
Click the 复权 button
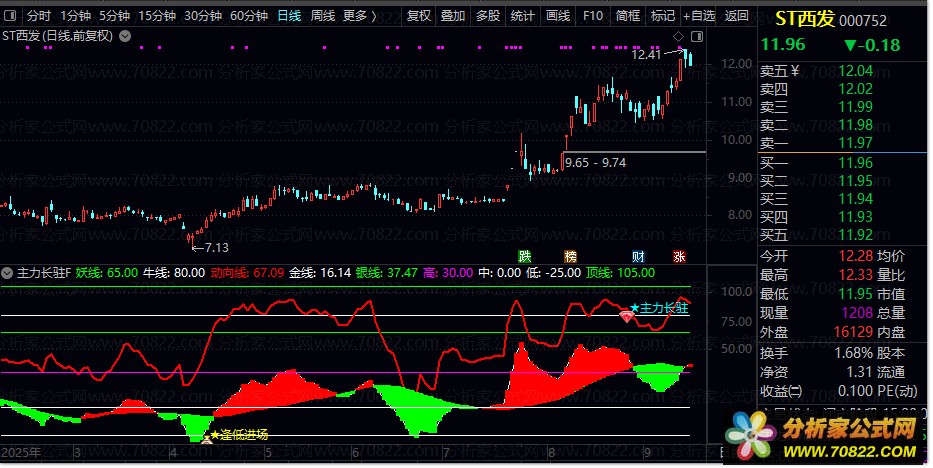point(419,16)
